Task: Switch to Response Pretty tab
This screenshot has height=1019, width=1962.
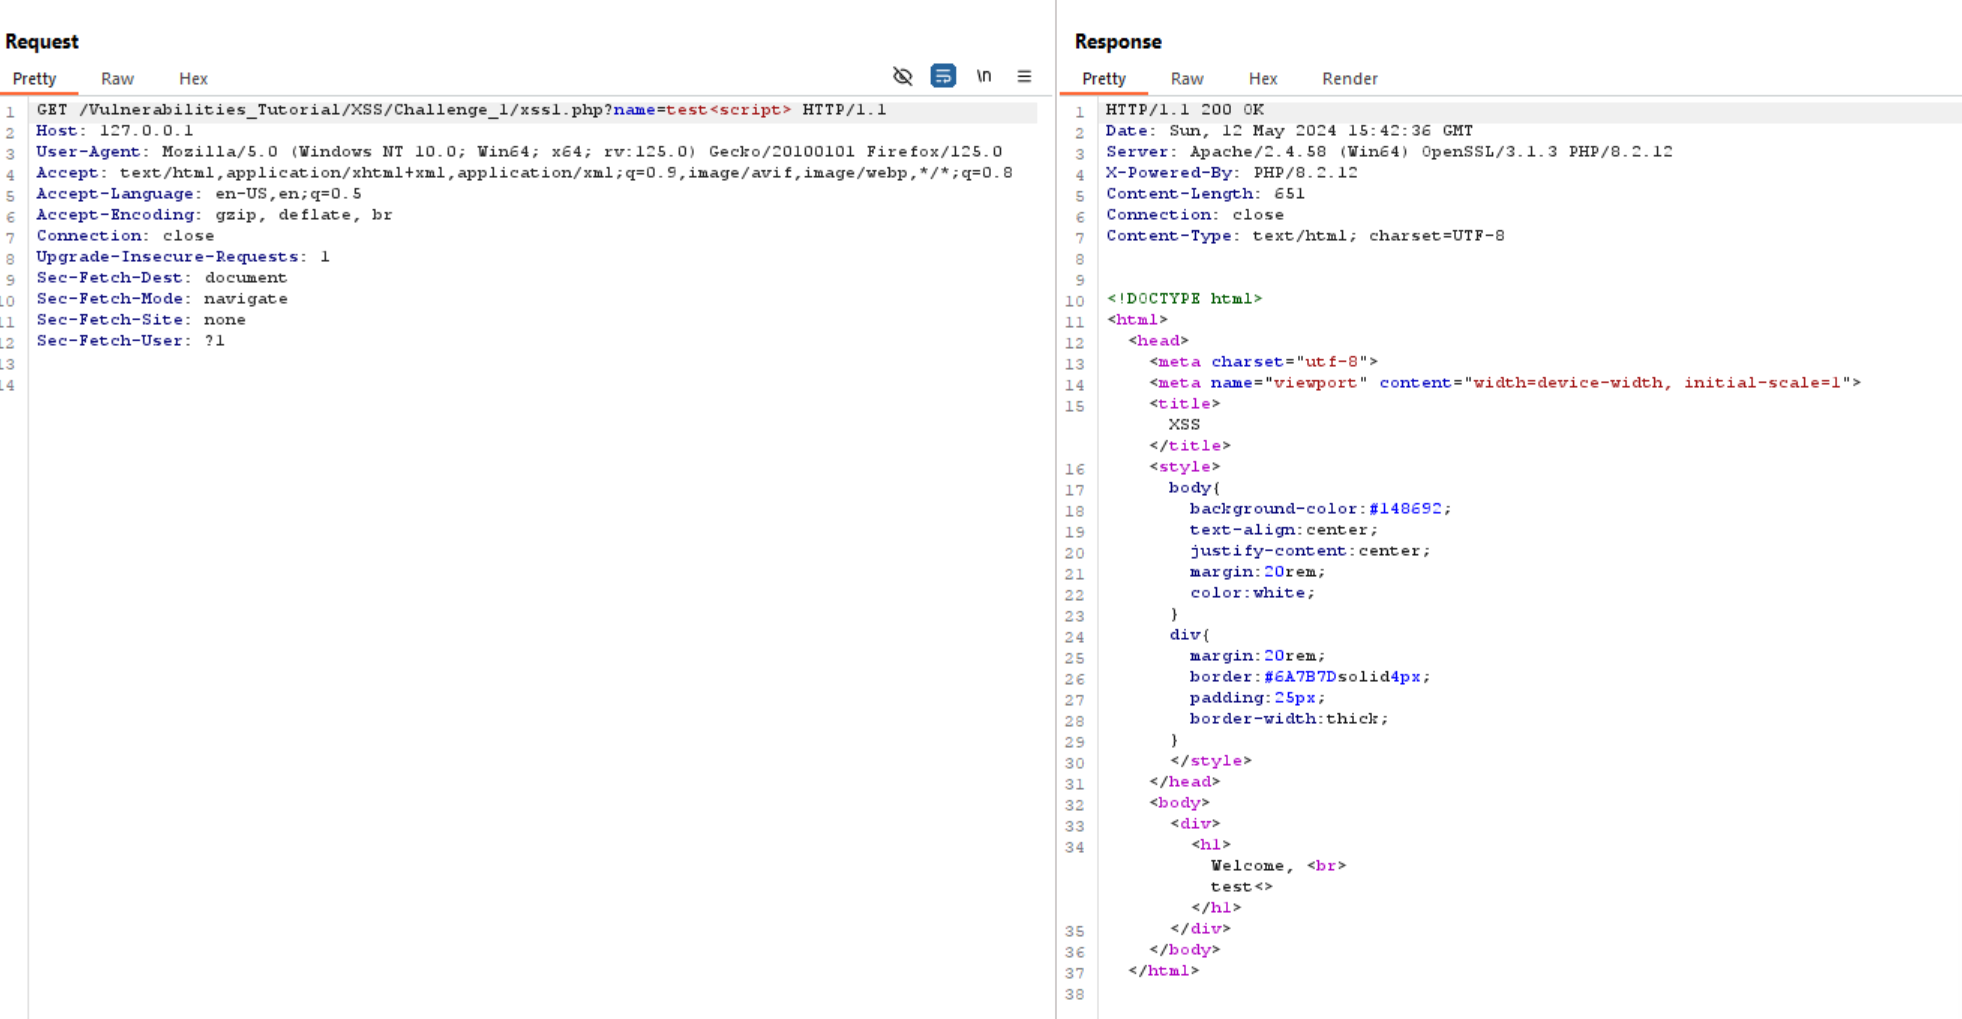Action: 1104,79
